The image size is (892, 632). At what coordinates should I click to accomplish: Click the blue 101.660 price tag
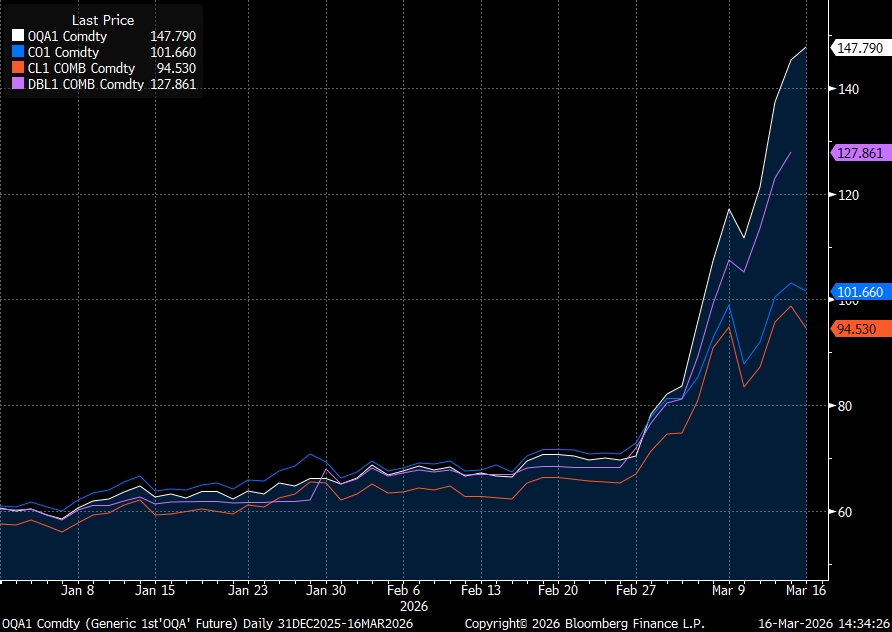[860, 292]
